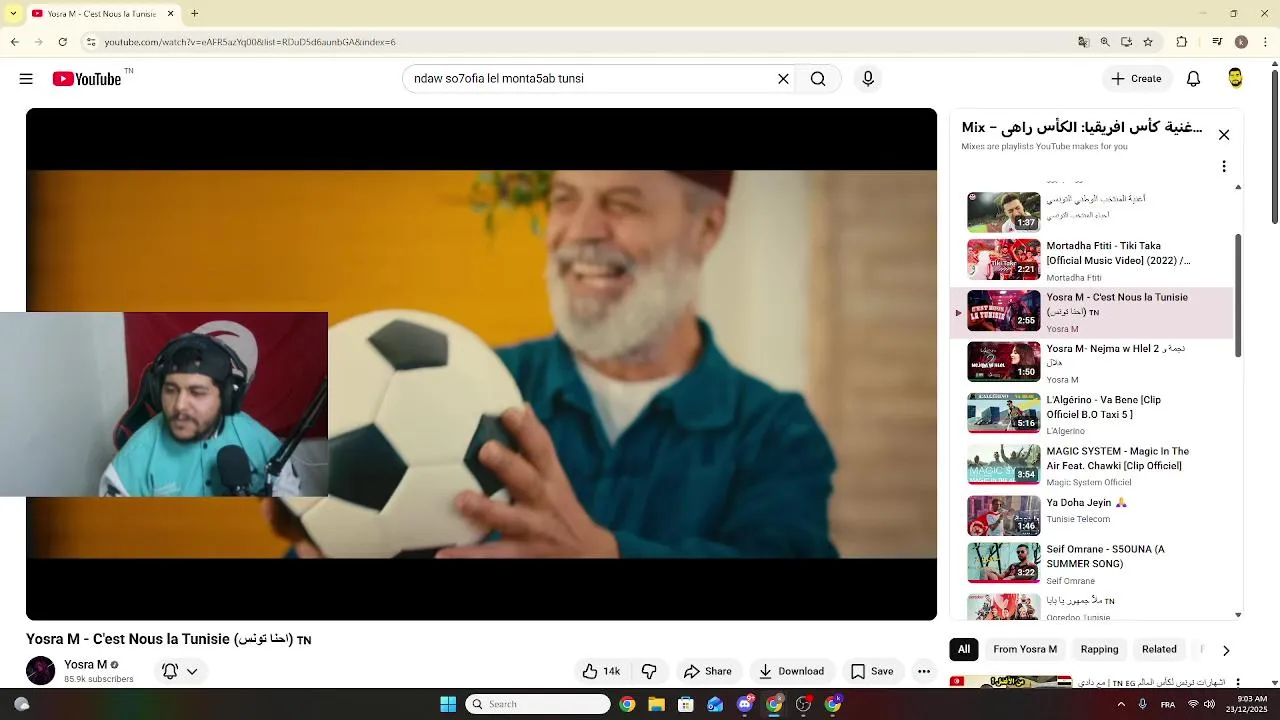Image resolution: width=1280 pixels, height=720 pixels.
Task: Share the video
Action: [708, 671]
